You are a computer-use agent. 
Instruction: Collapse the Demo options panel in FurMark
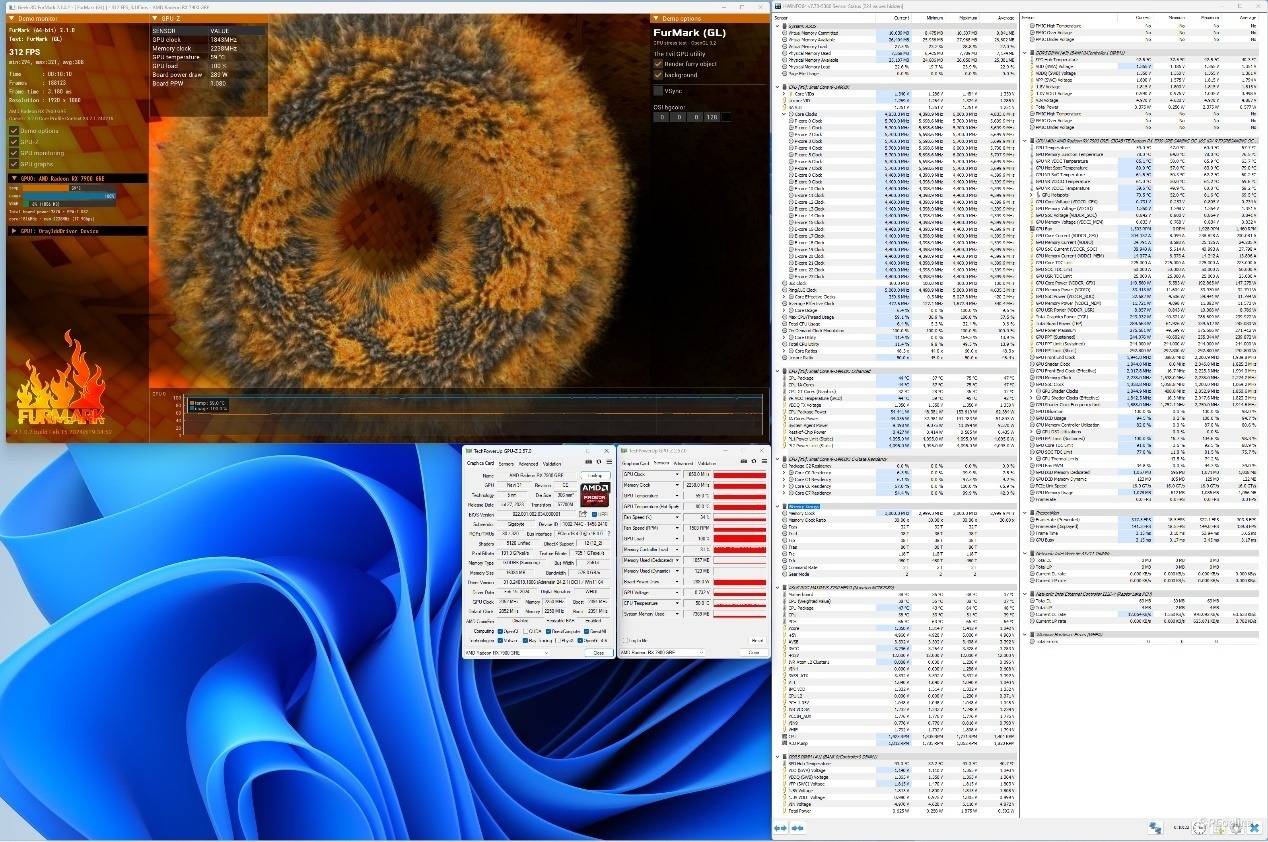click(656, 18)
